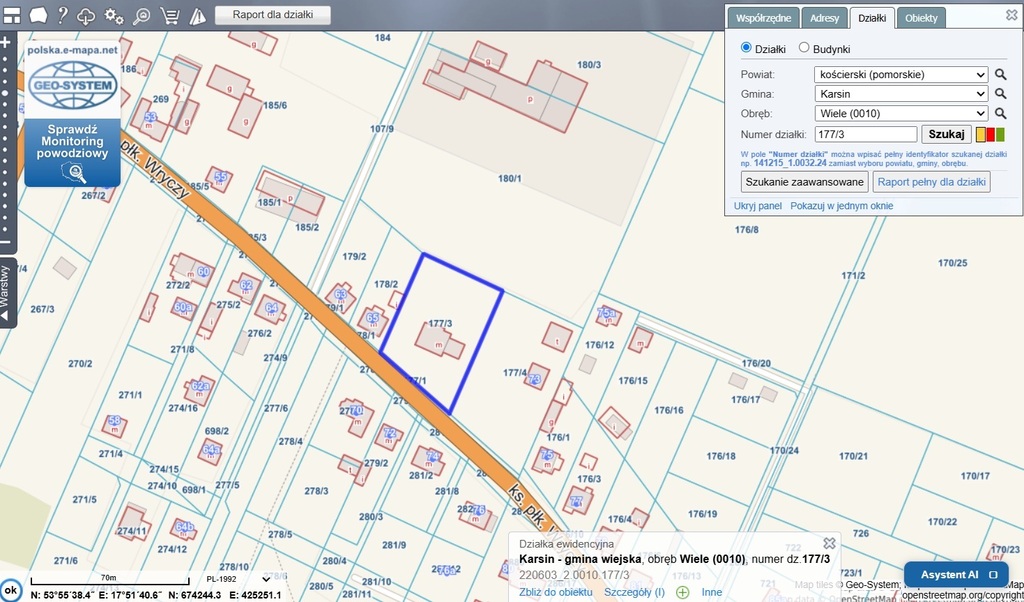Click the magnifier next to Obręb

pyautogui.click(x=1000, y=113)
